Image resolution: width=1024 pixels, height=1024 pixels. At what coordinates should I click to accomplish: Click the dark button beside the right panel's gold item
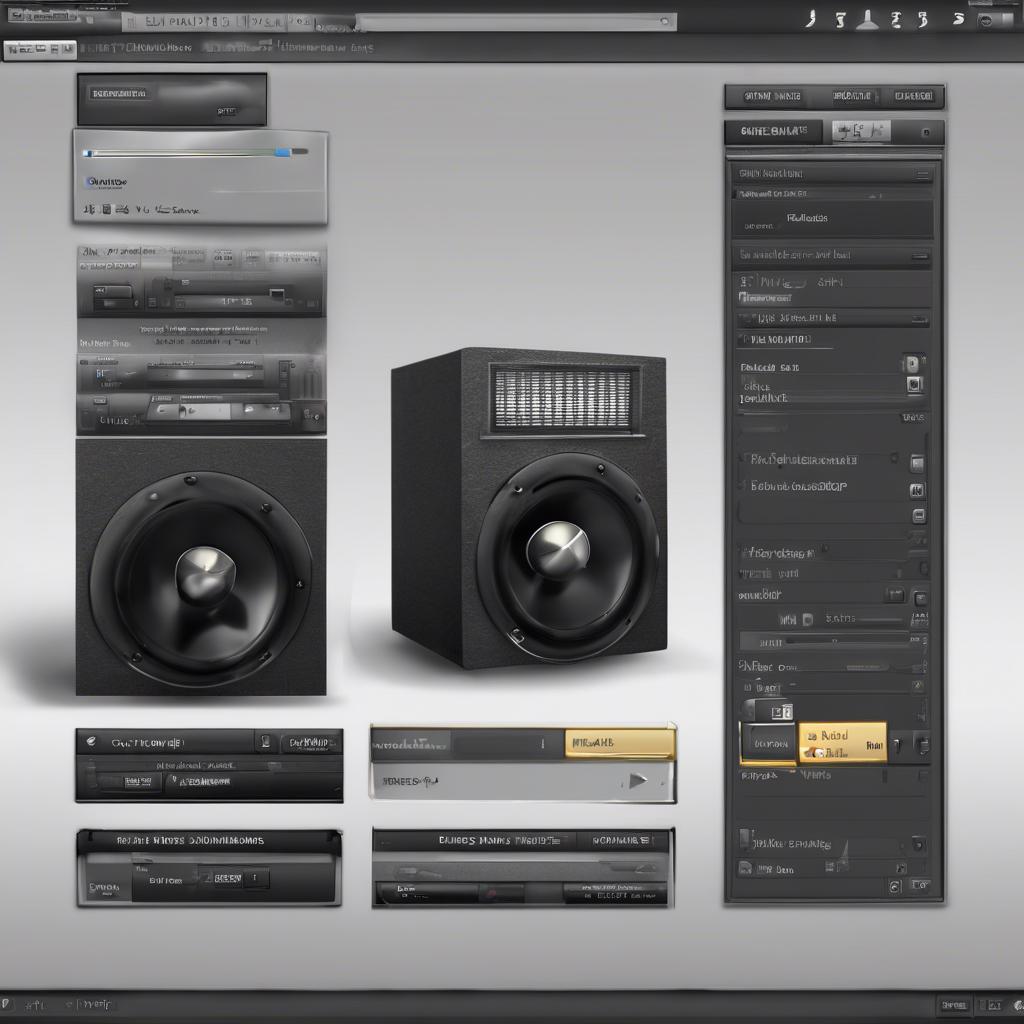click(769, 743)
